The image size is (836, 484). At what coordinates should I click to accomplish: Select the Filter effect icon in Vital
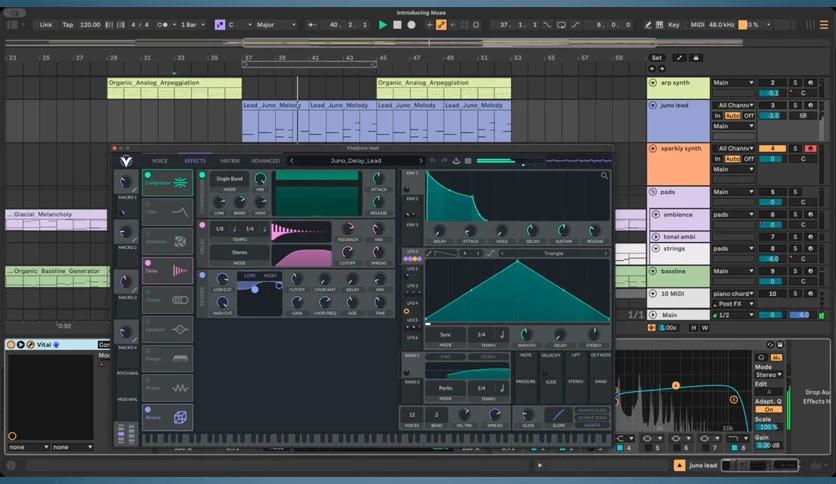[180, 212]
